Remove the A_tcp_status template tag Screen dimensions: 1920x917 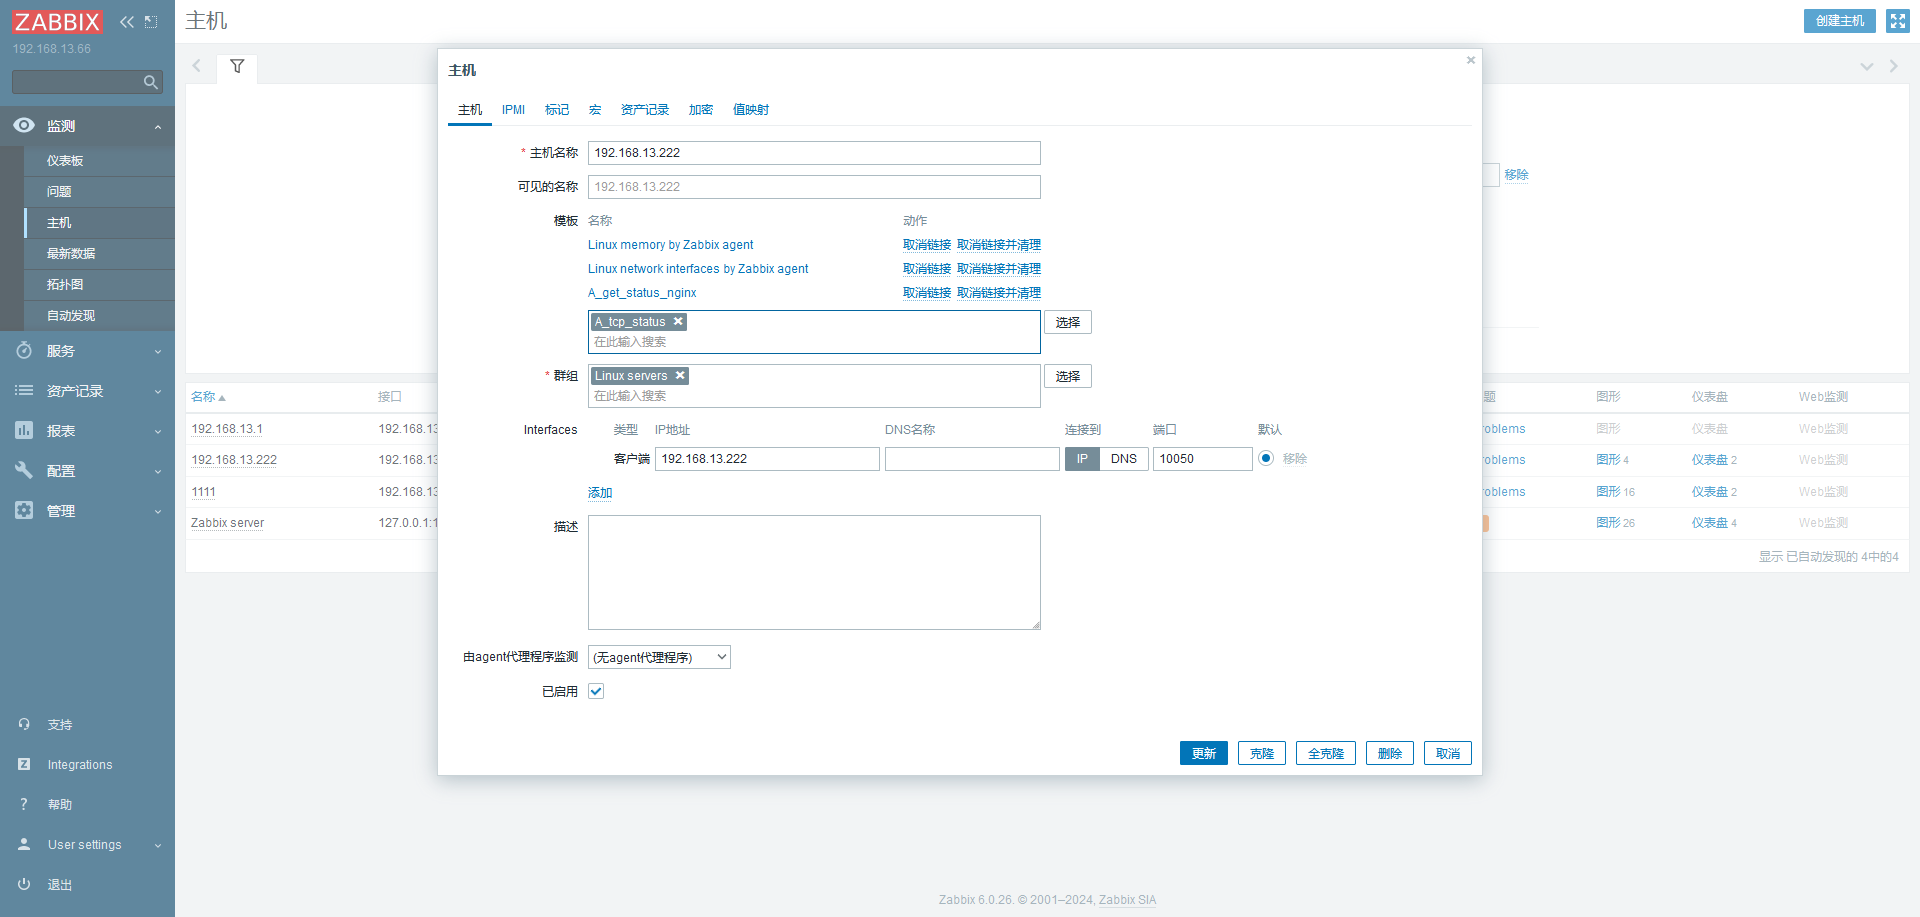(x=678, y=322)
